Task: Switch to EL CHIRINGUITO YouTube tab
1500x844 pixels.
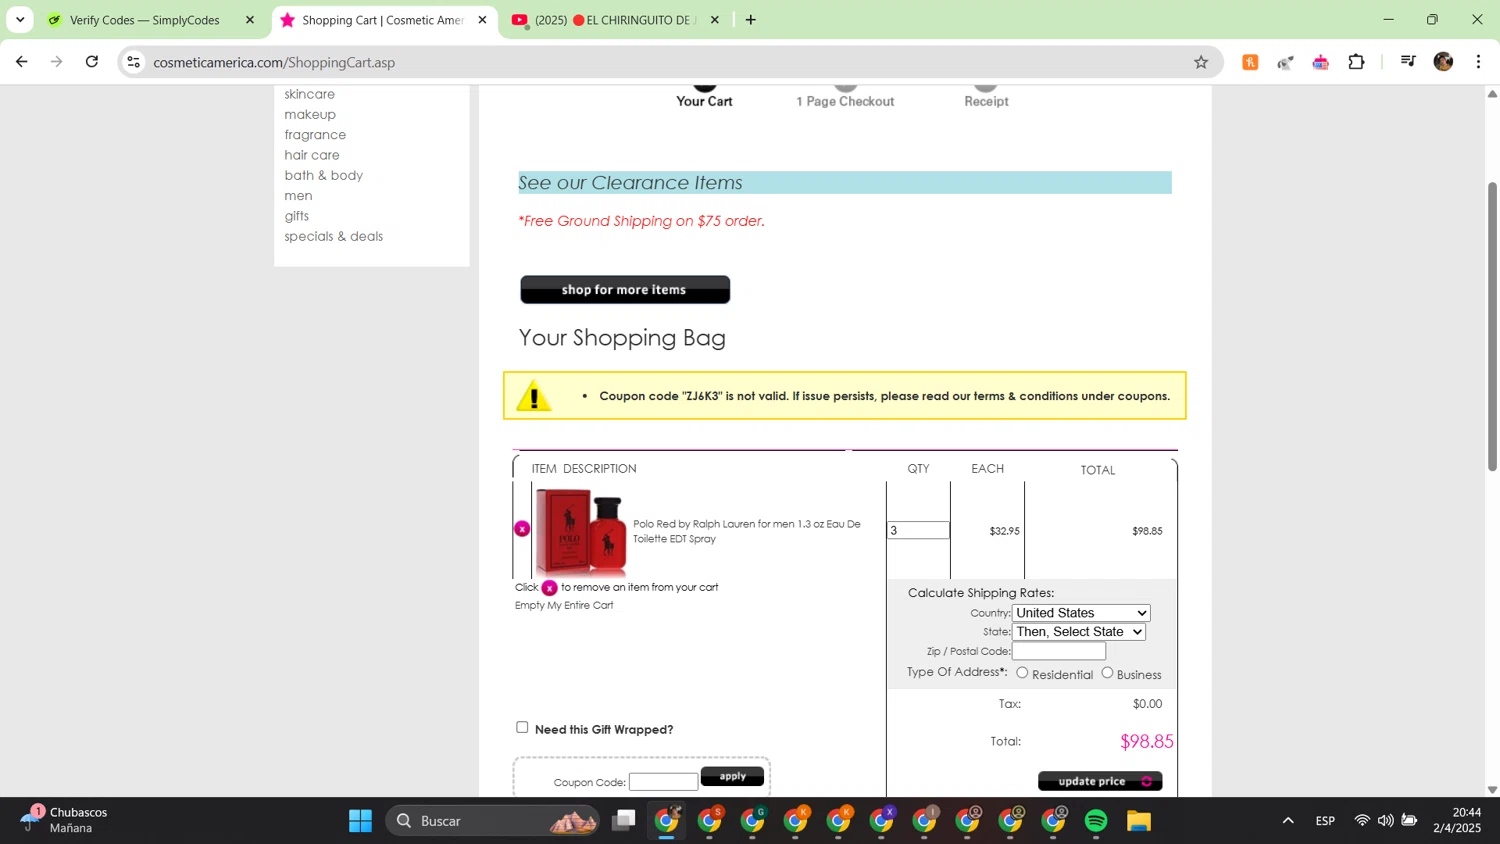Action: click(614, 20)
